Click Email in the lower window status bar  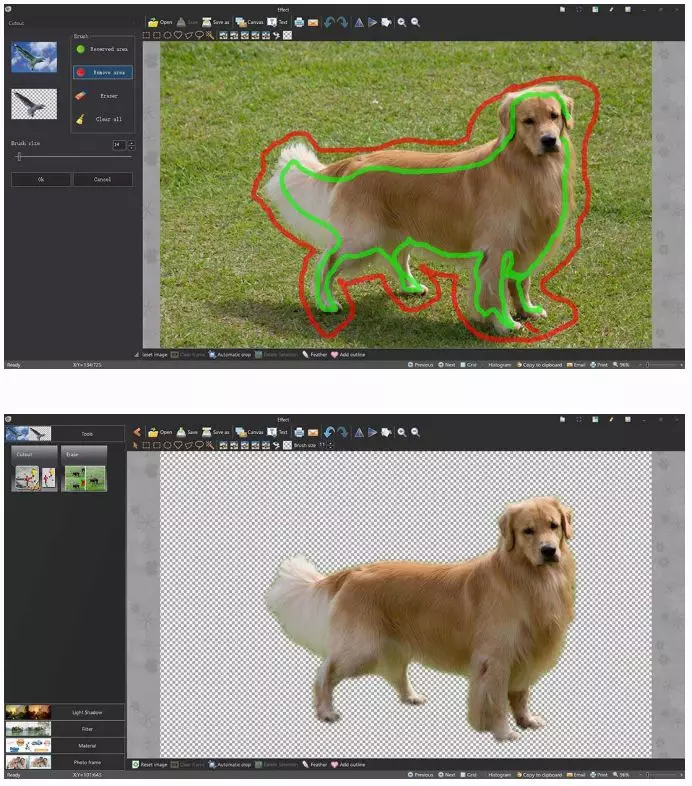pyautogui.click(x=576, y=775)
